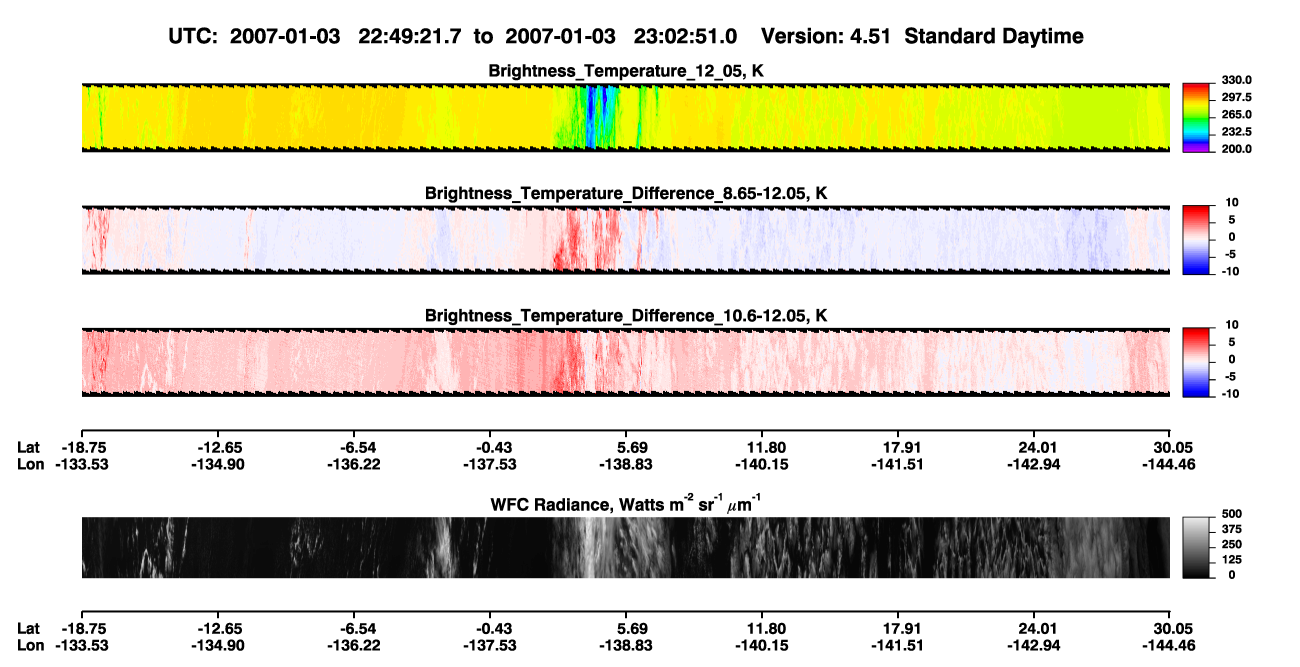Click latitude -12.65 on the axis below WFC strip
This screenshot has width=1300, height=667.
pos(217,629)
